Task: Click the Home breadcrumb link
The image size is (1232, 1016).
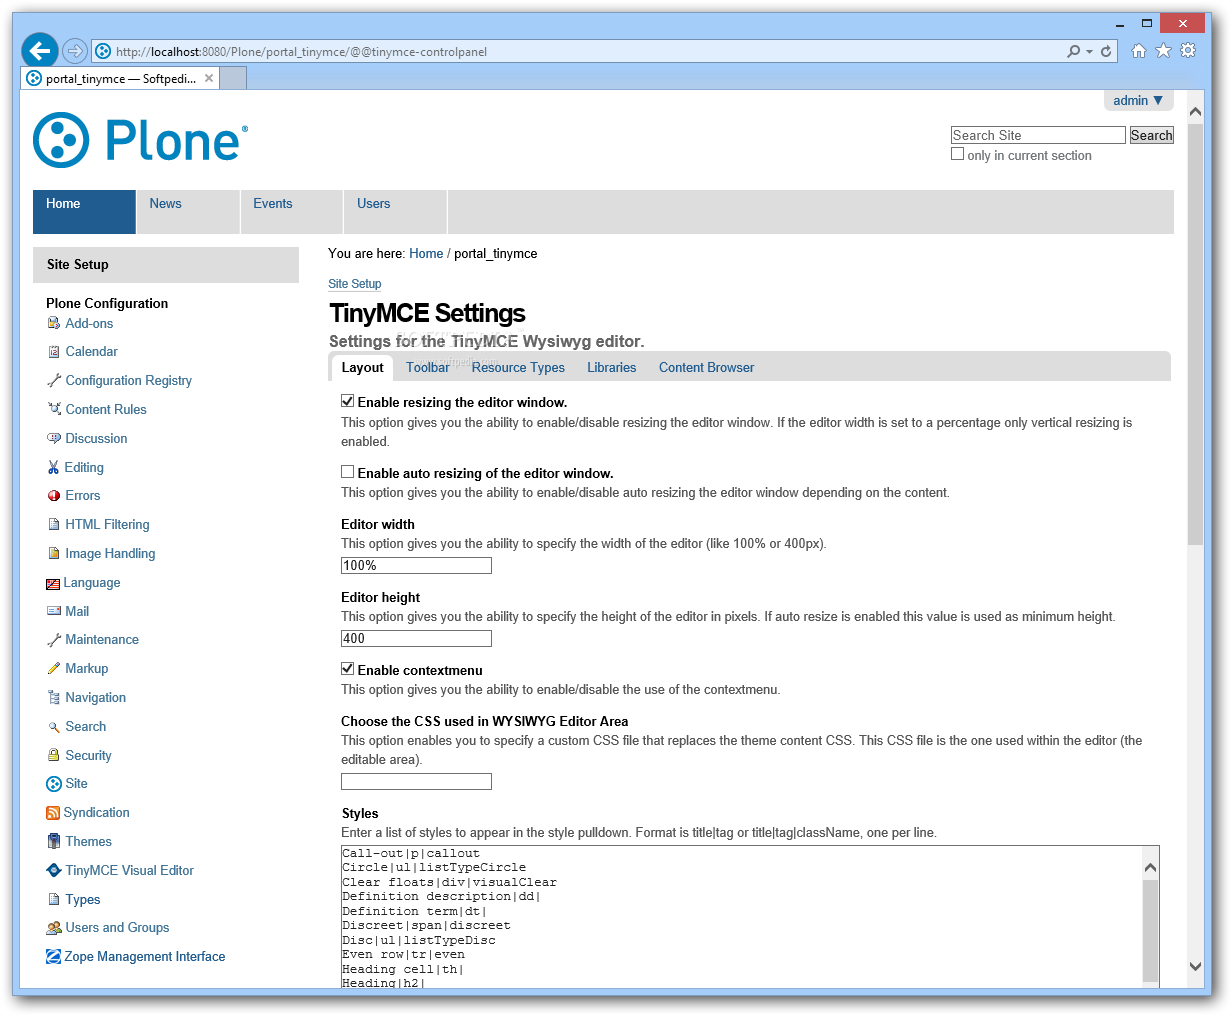Action: click(x=426, y=254)
